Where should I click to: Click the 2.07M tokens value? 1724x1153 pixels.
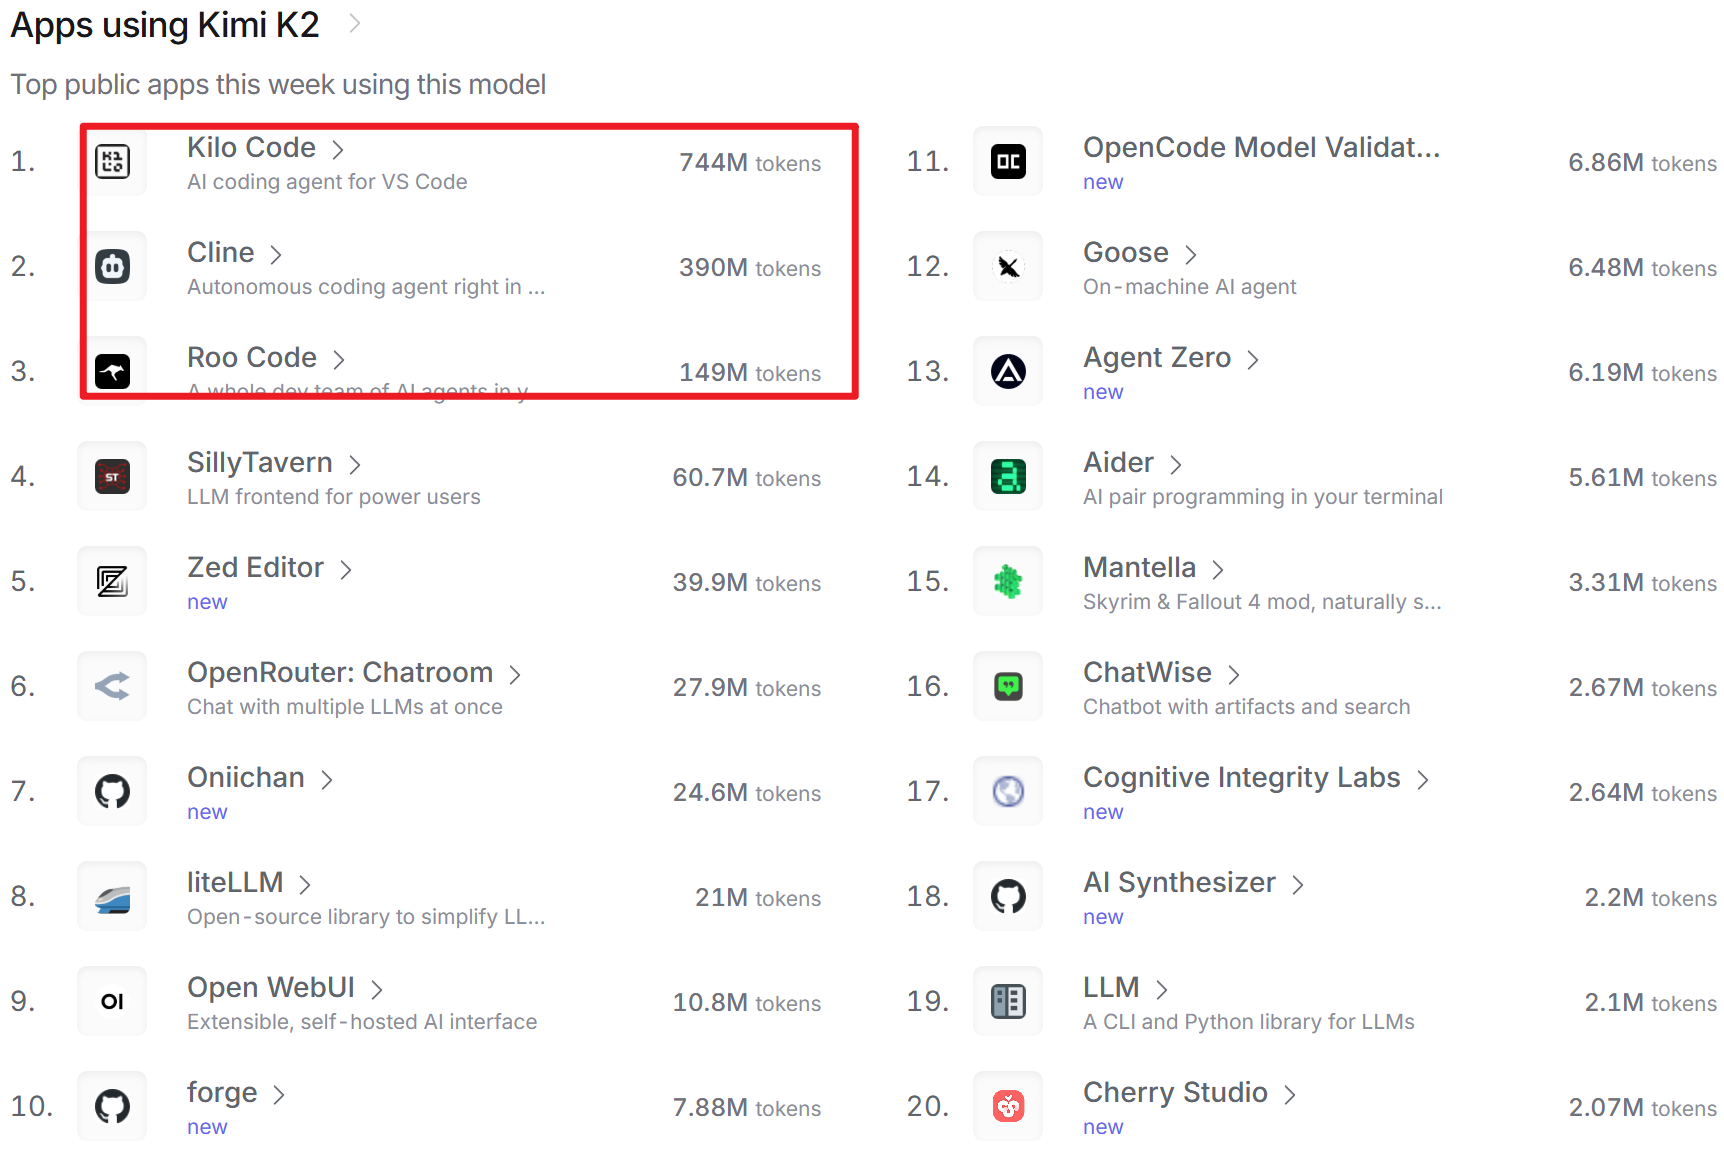1643,1107
